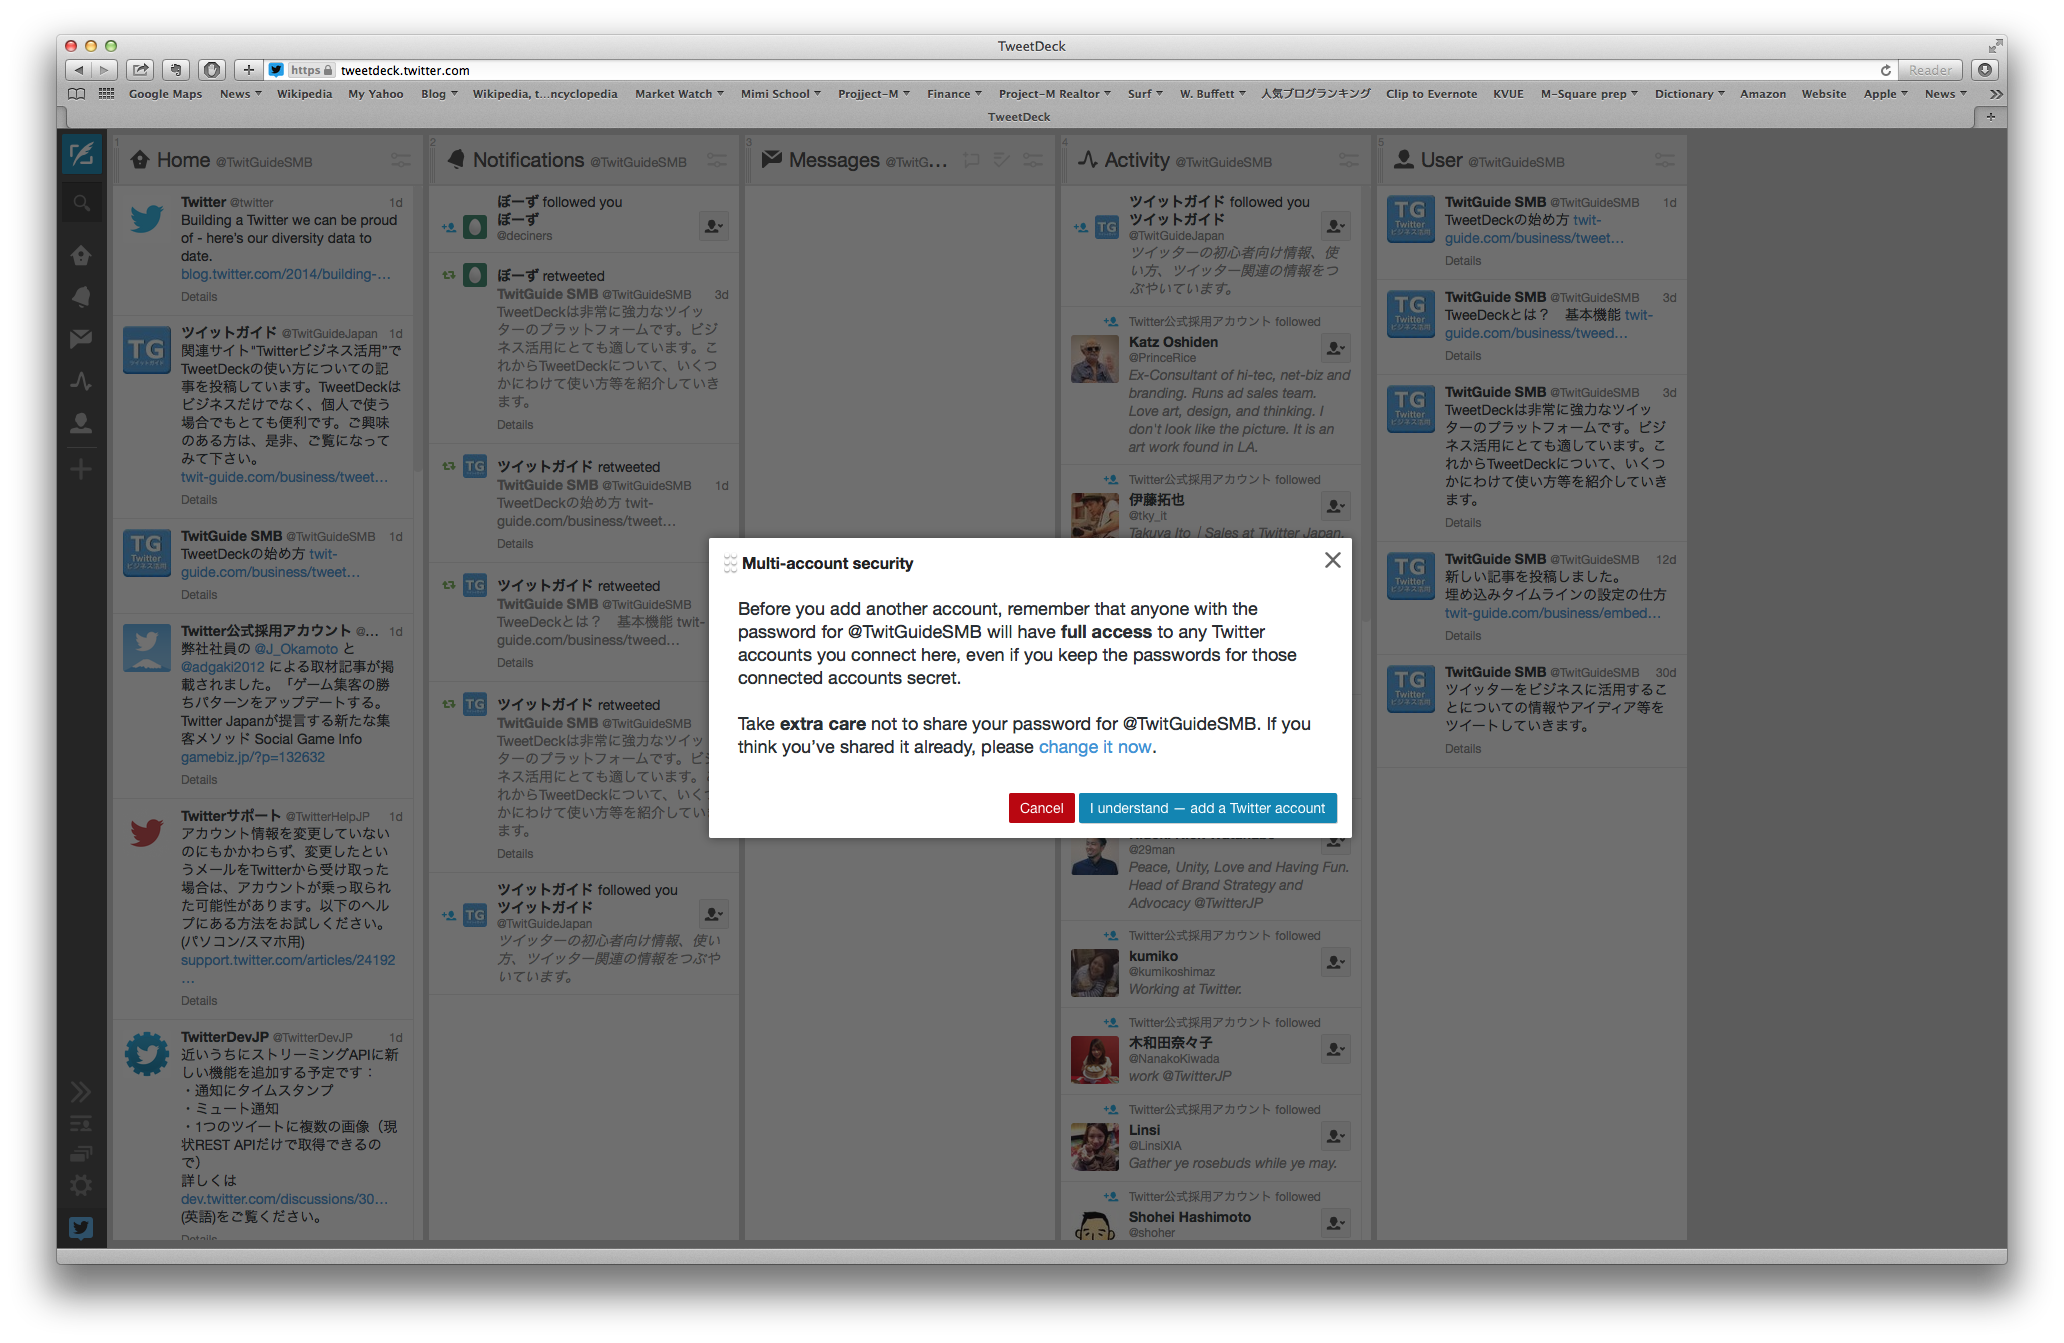This screenshot has height=1343, width=2064.
Task: Open Clip to Evernote bookmark
Action: 1431,94
